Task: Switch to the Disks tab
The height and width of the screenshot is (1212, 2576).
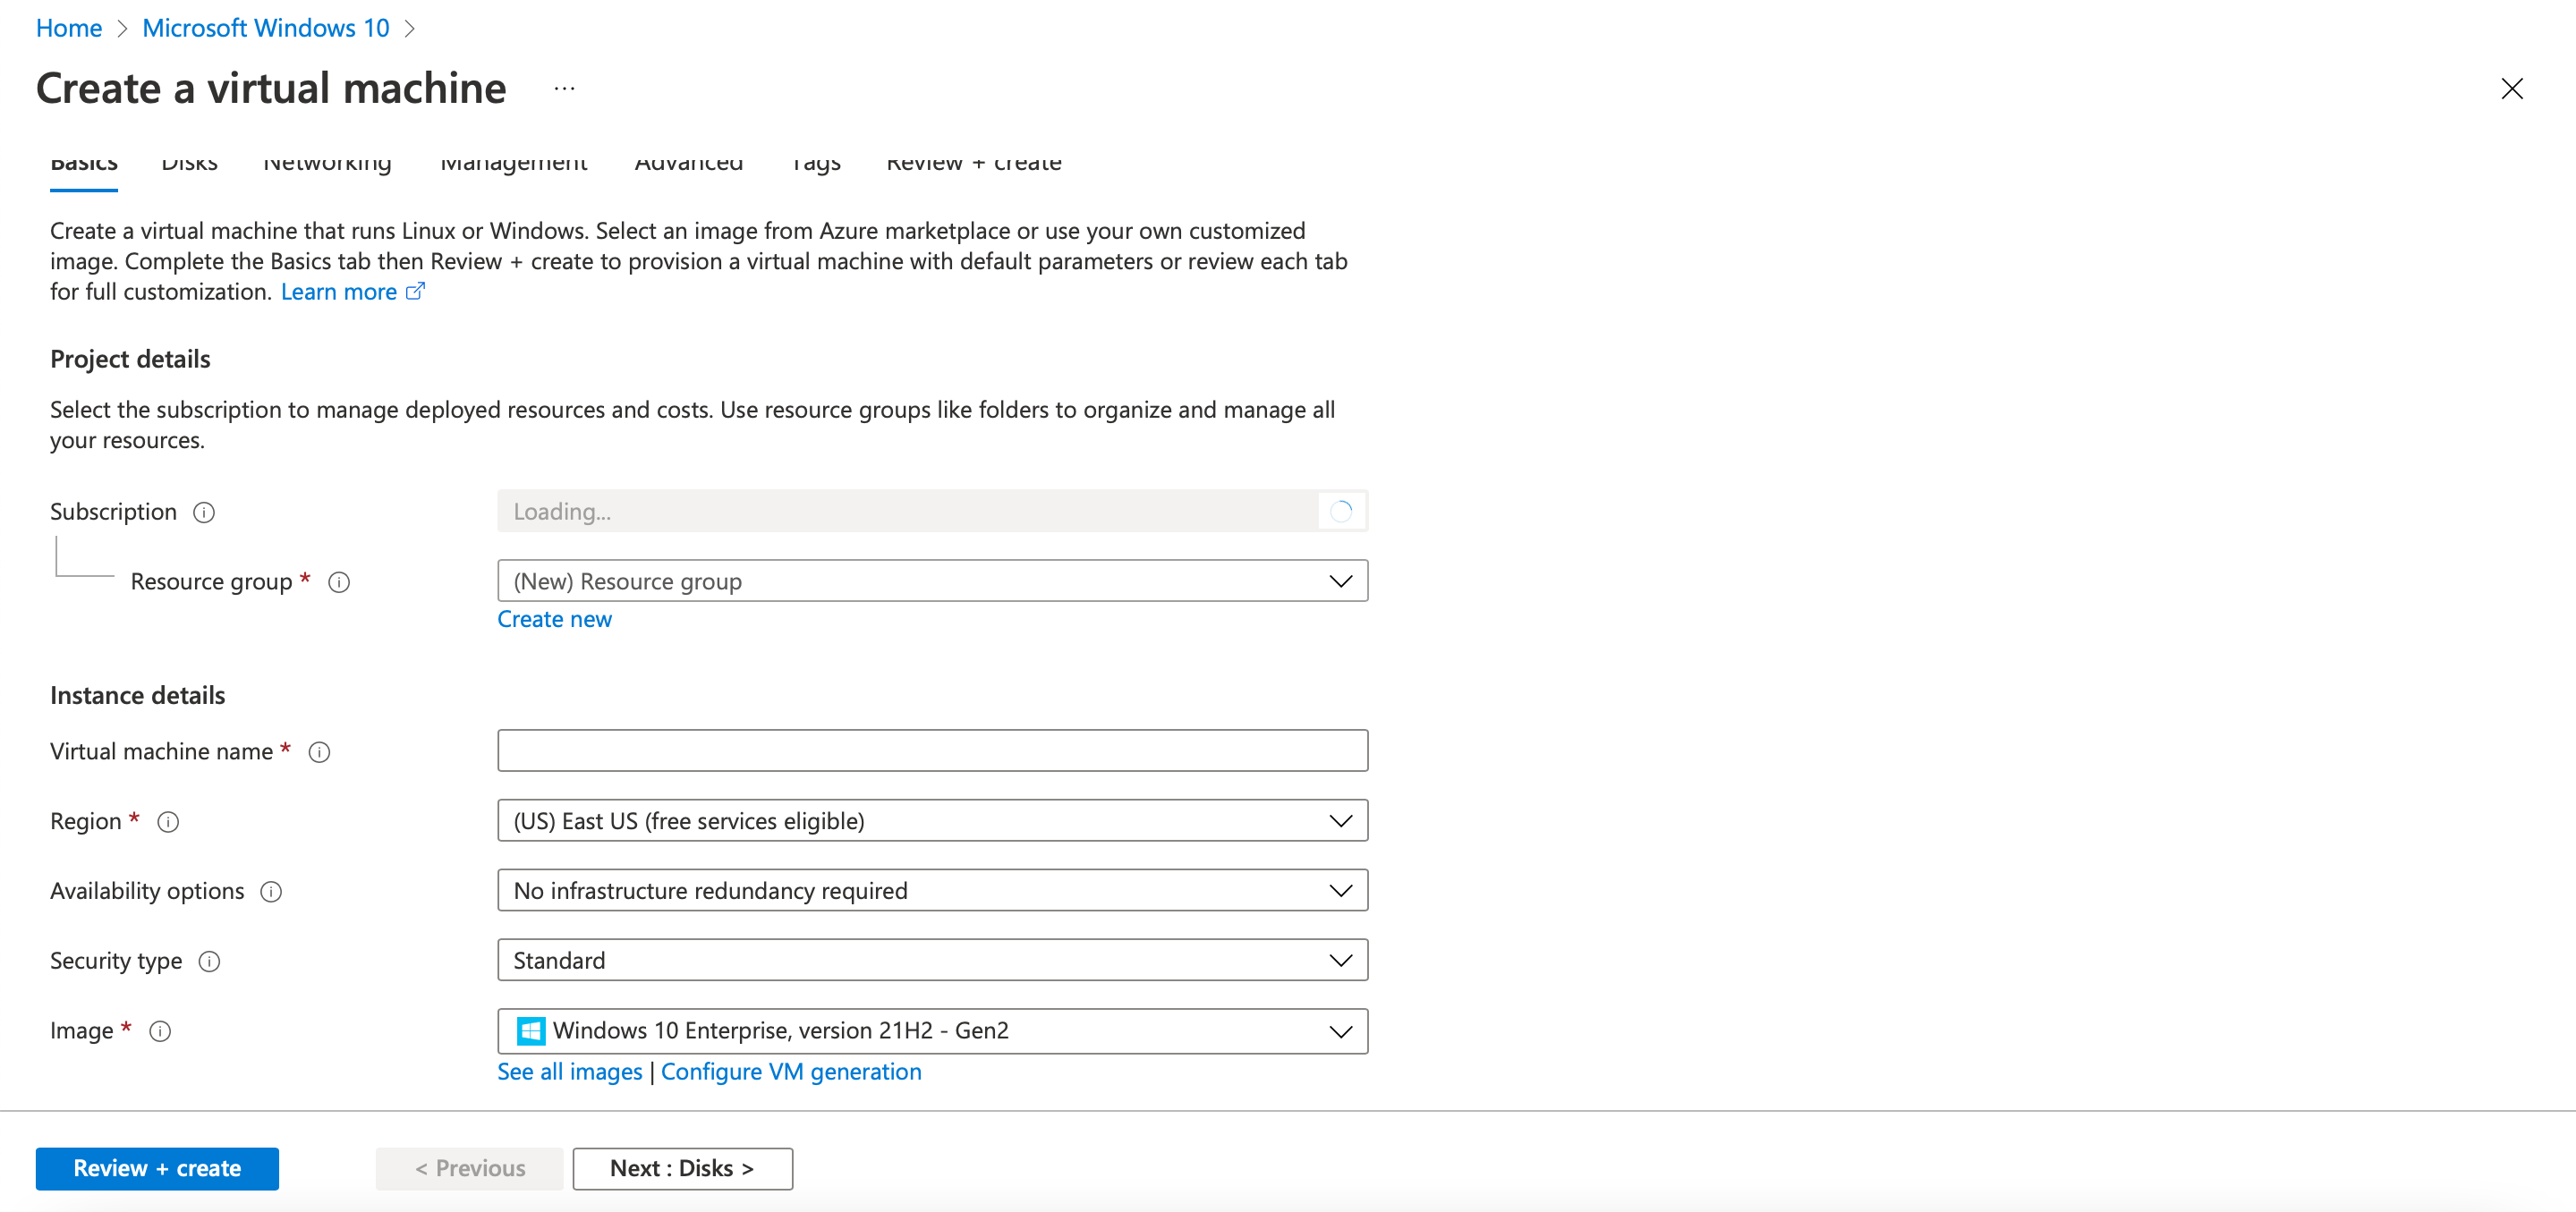Action: (189, 163)
